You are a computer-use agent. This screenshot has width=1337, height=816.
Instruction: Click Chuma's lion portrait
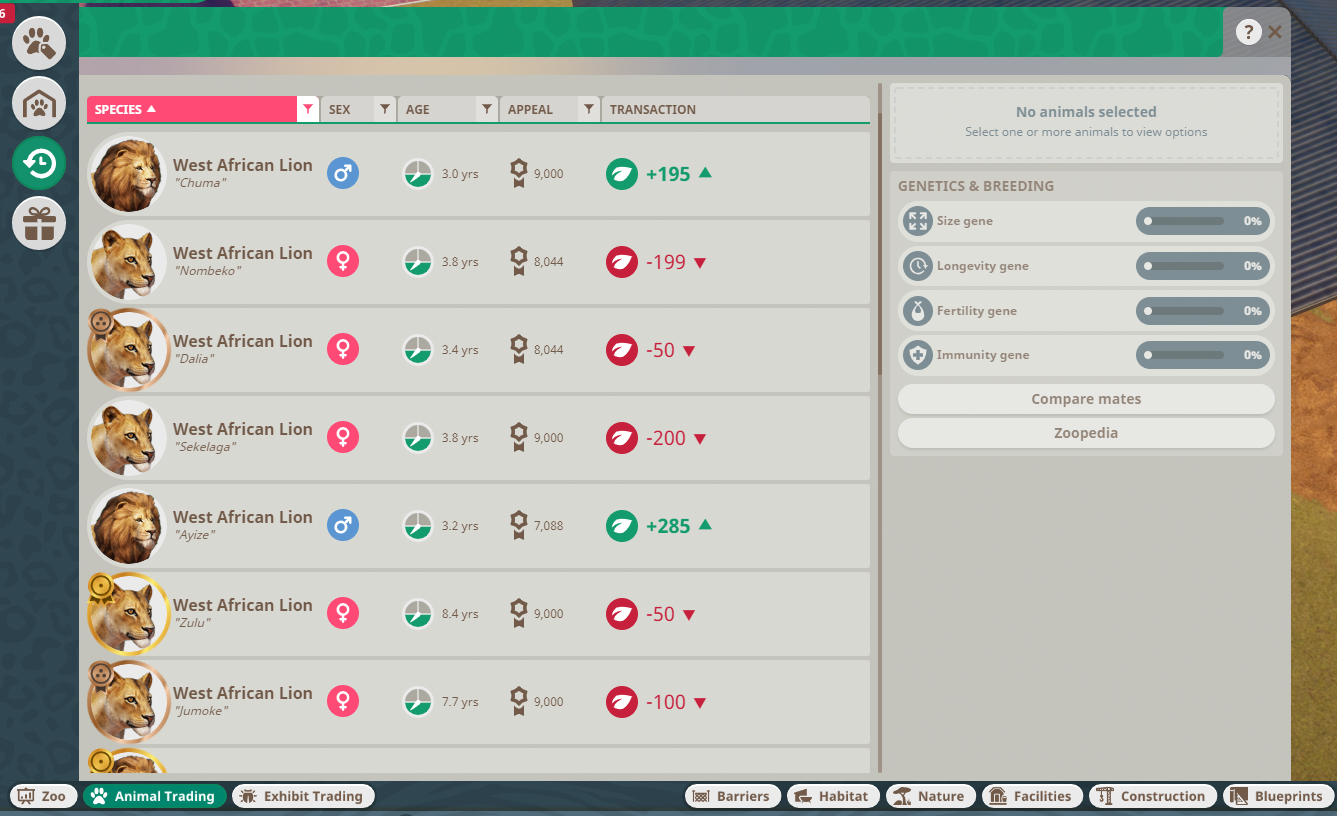click(127, 174)
